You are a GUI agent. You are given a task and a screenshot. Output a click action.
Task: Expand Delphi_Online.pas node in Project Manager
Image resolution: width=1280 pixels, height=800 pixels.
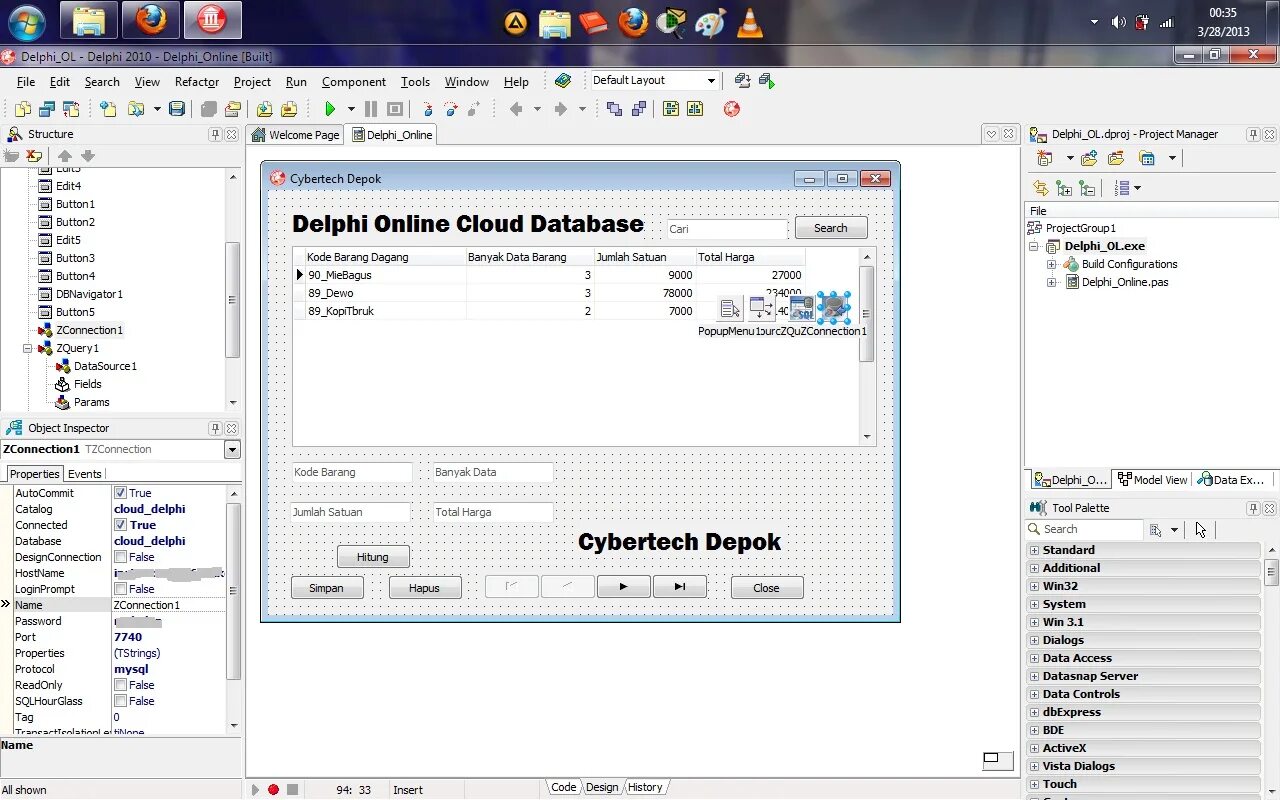coord(1052,282)
